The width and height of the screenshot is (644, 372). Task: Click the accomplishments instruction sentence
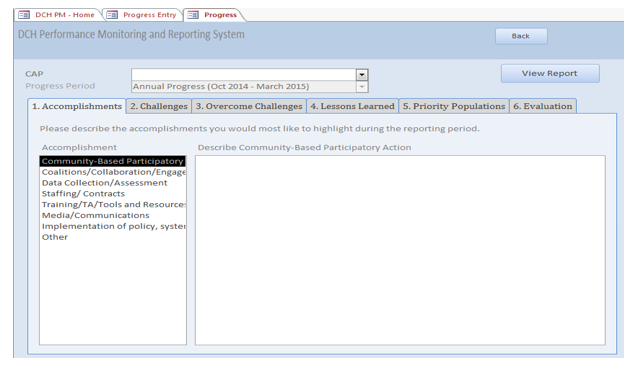(x=260, y=129)
